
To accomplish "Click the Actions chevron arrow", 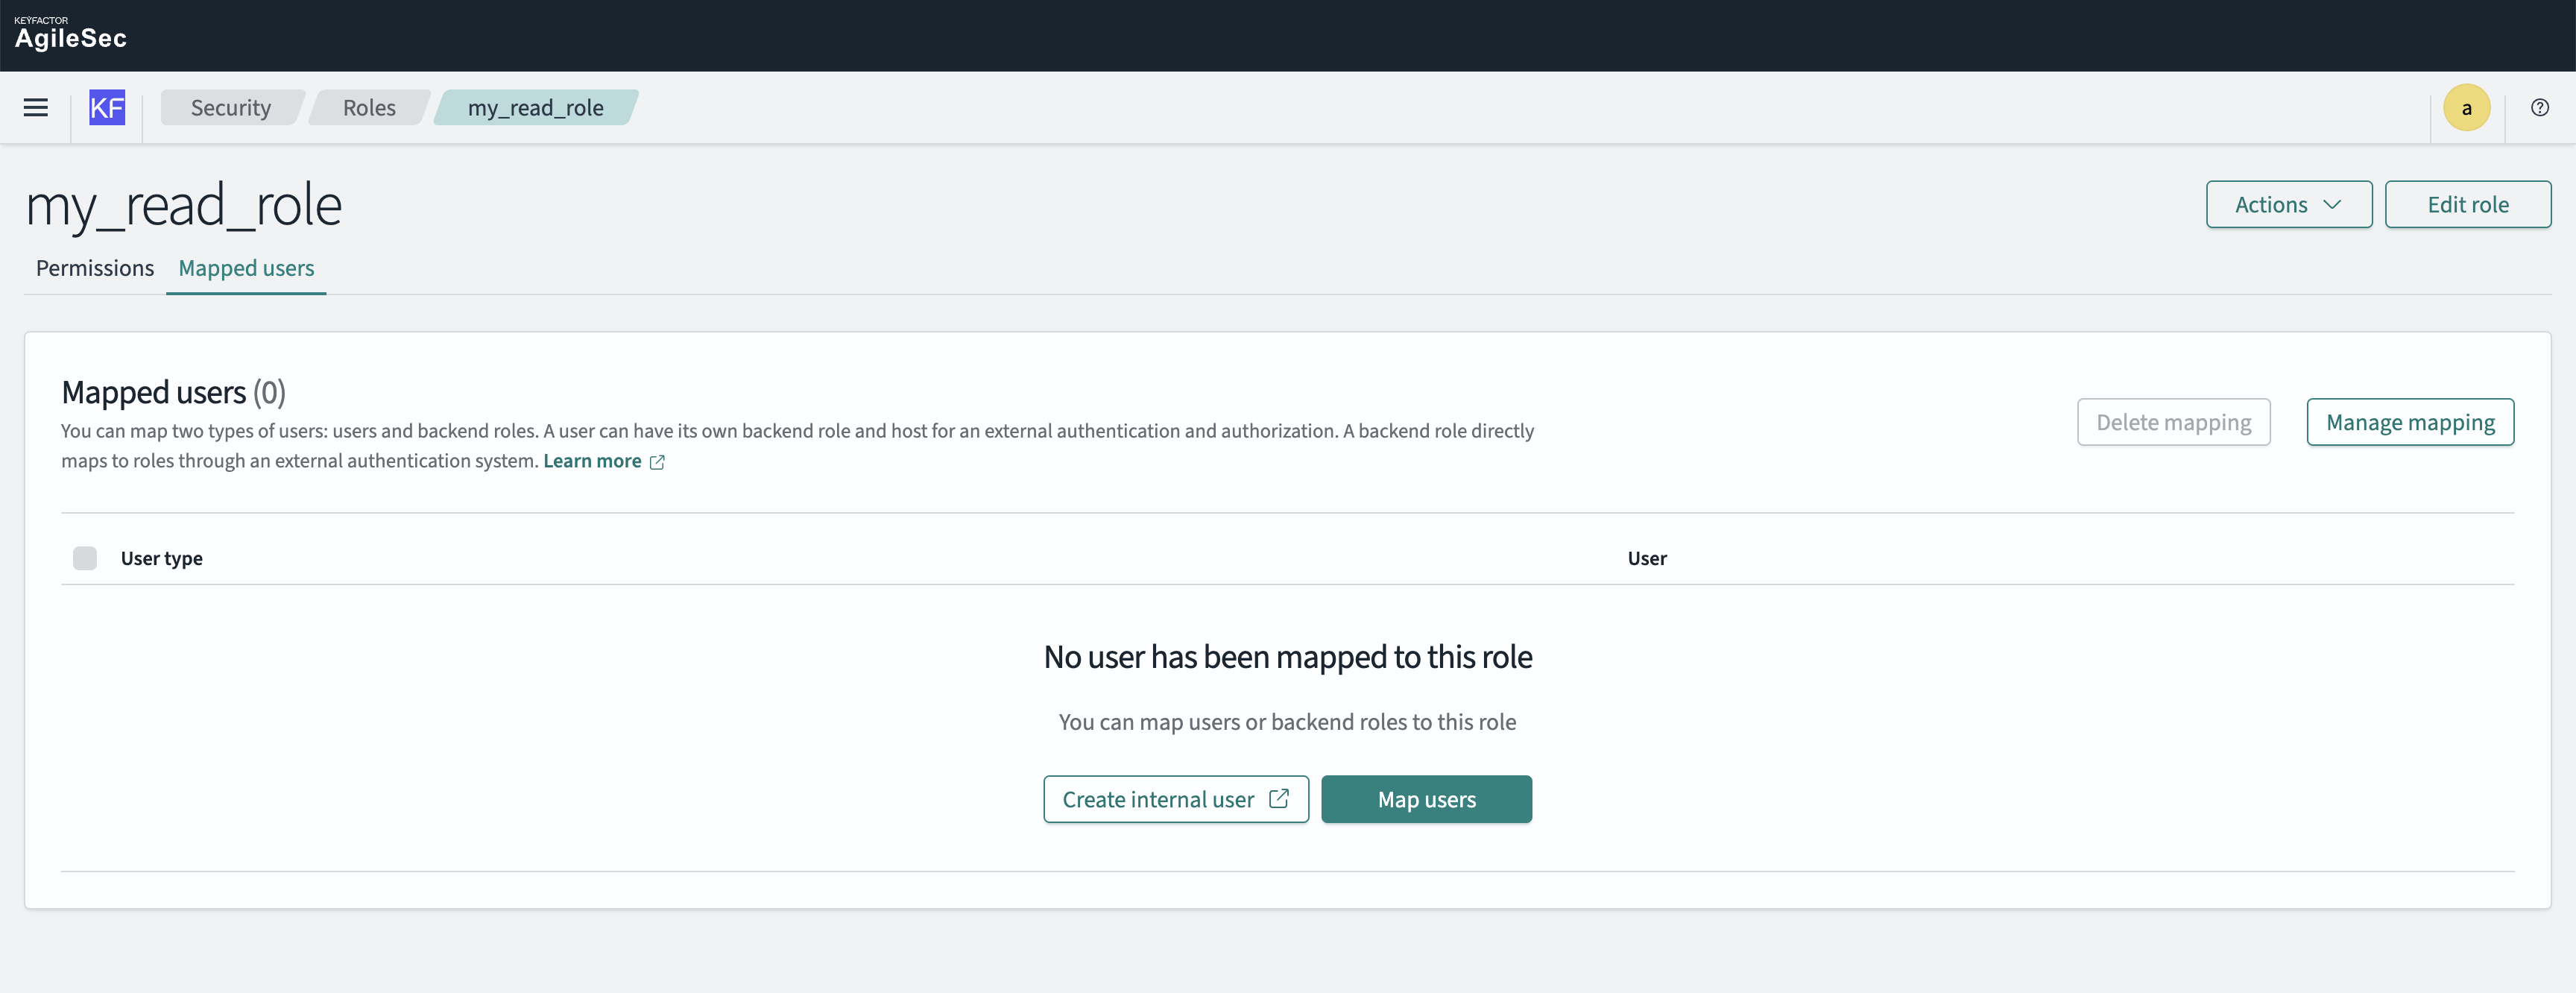I will coord(2333,205).
